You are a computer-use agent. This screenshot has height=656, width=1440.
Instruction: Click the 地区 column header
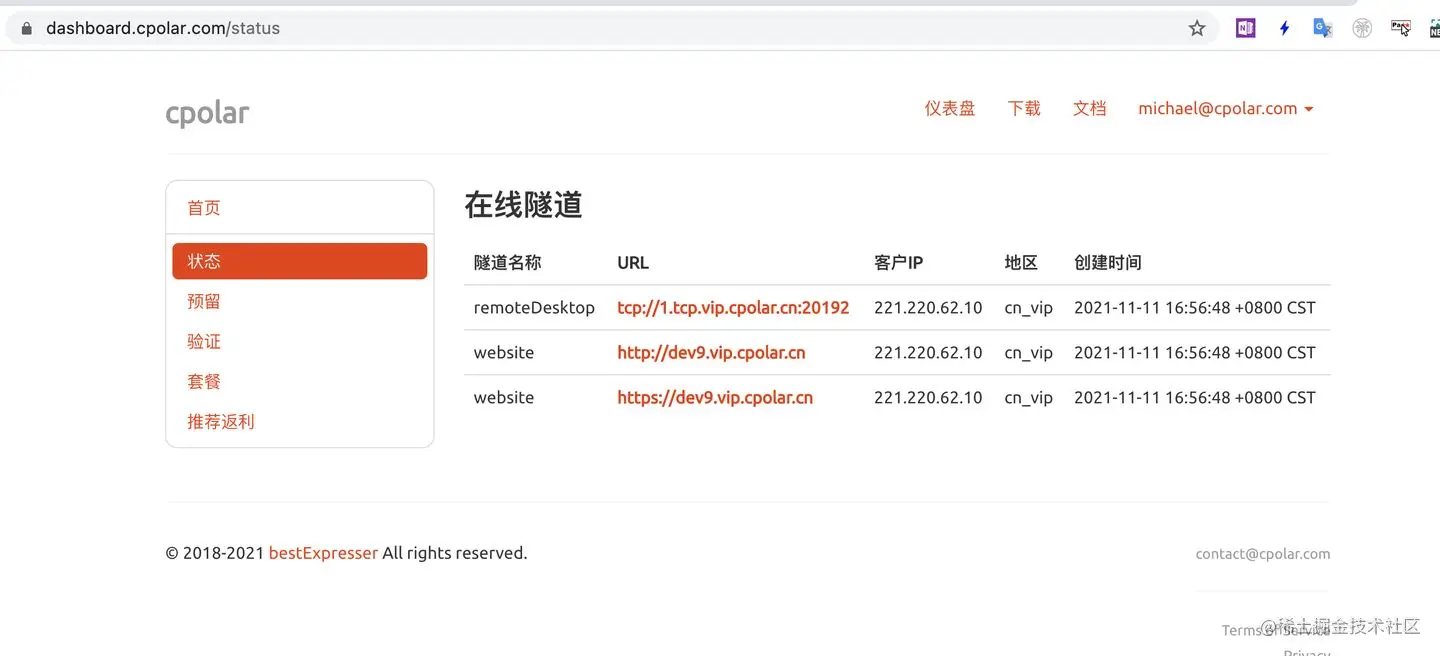pos(1021,262)
